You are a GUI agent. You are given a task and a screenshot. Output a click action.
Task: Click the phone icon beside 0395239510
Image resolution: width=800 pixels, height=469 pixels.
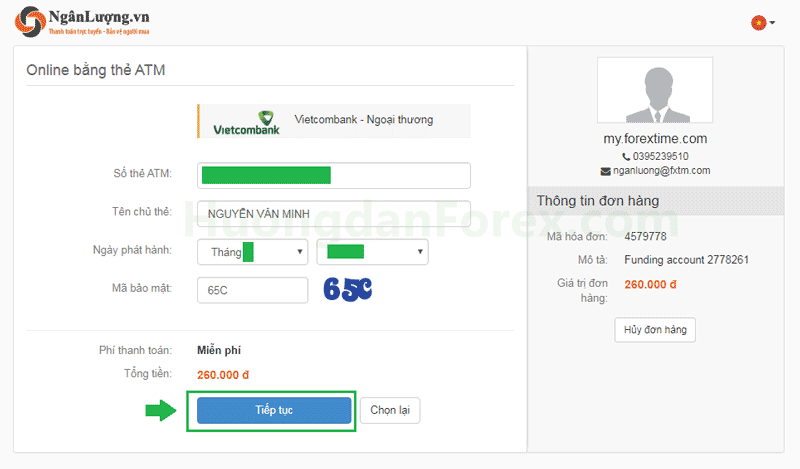626,157
